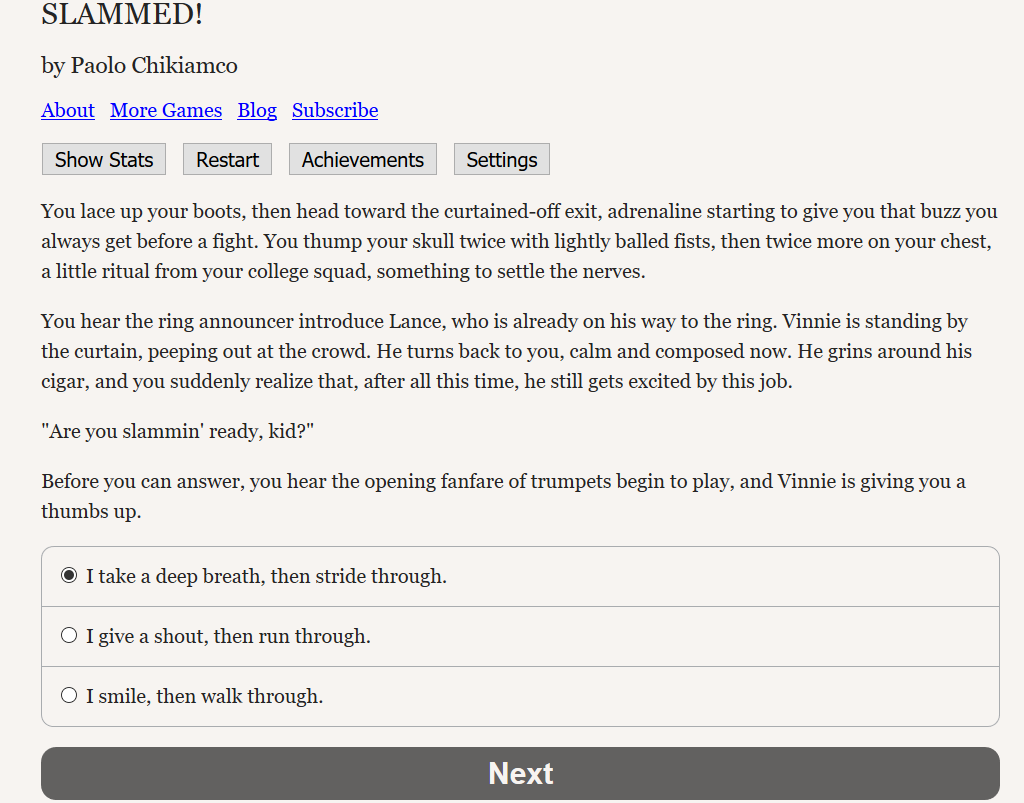Click the 'Are you slammin' ready, kid?' line

click(x=178, y=432)
